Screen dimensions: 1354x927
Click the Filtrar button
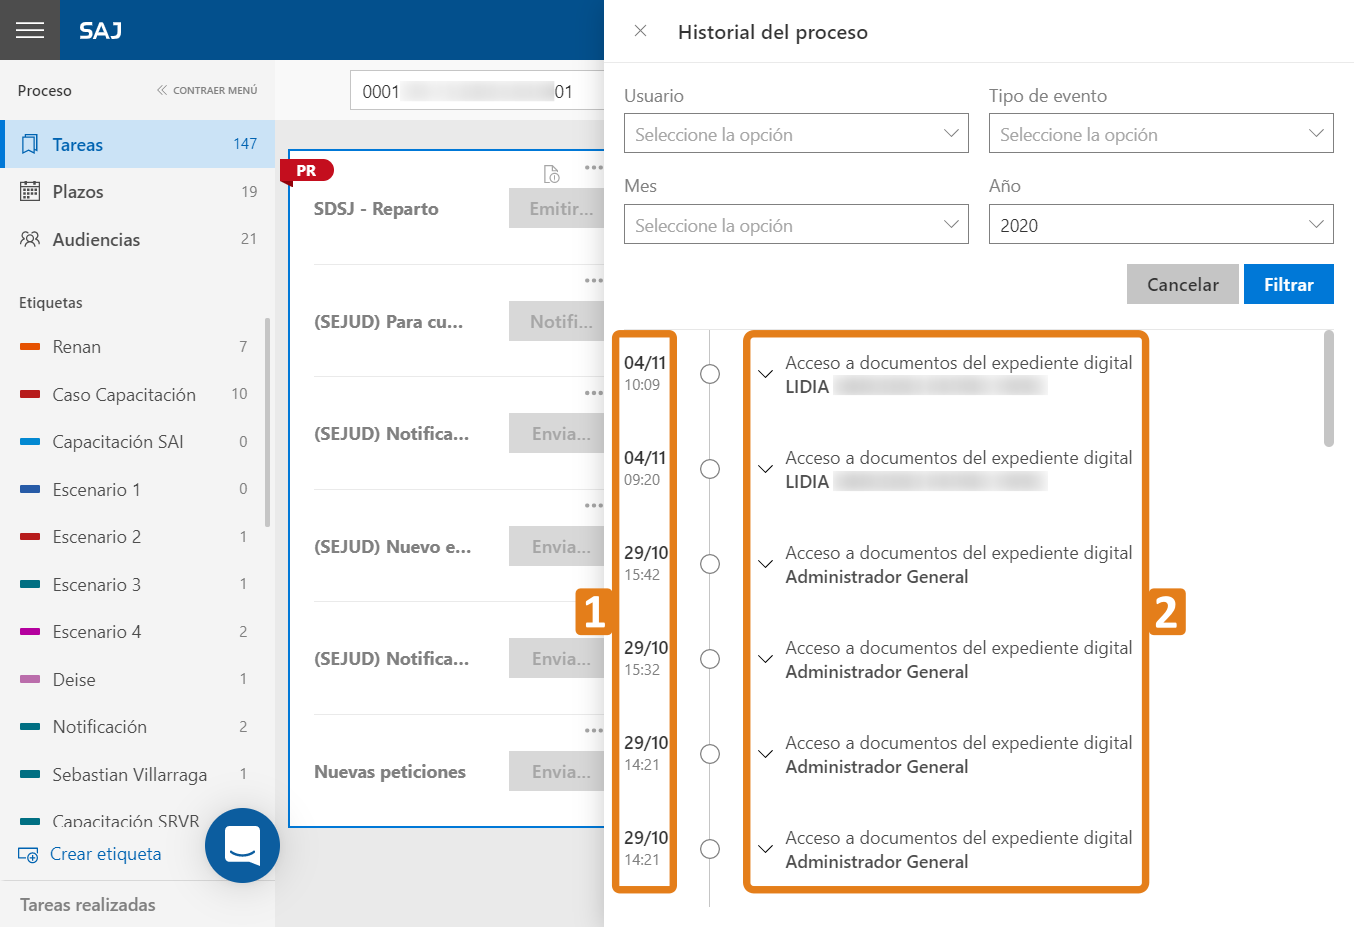pyautogui.click(x=1288, y=284)
